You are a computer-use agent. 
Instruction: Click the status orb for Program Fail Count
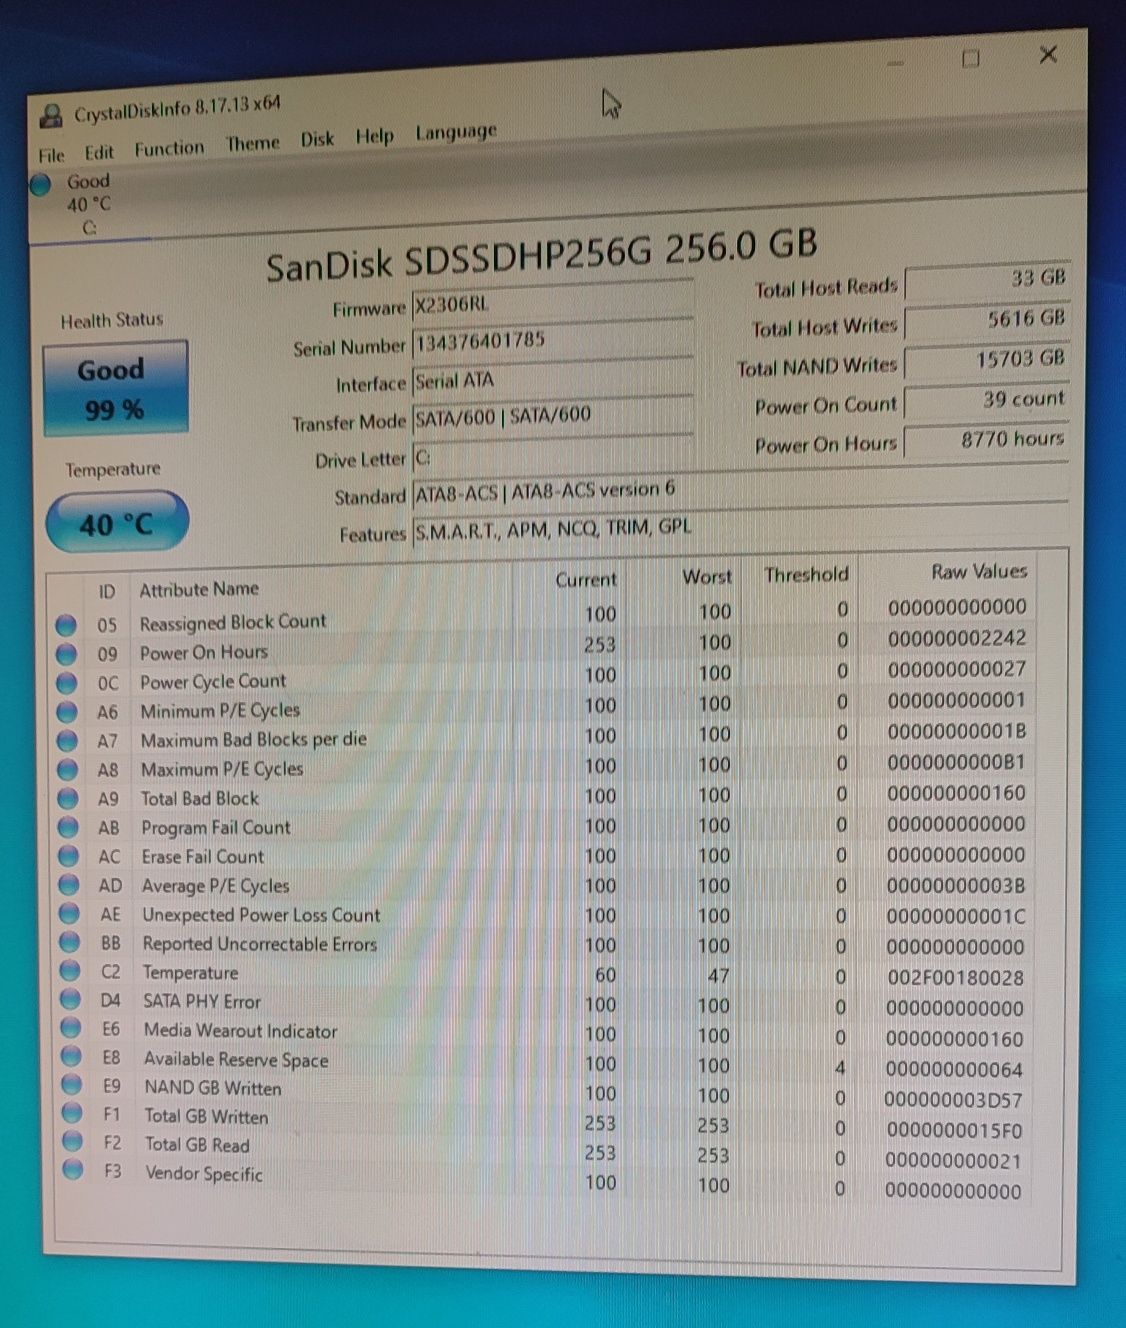[x=68, y=828]
